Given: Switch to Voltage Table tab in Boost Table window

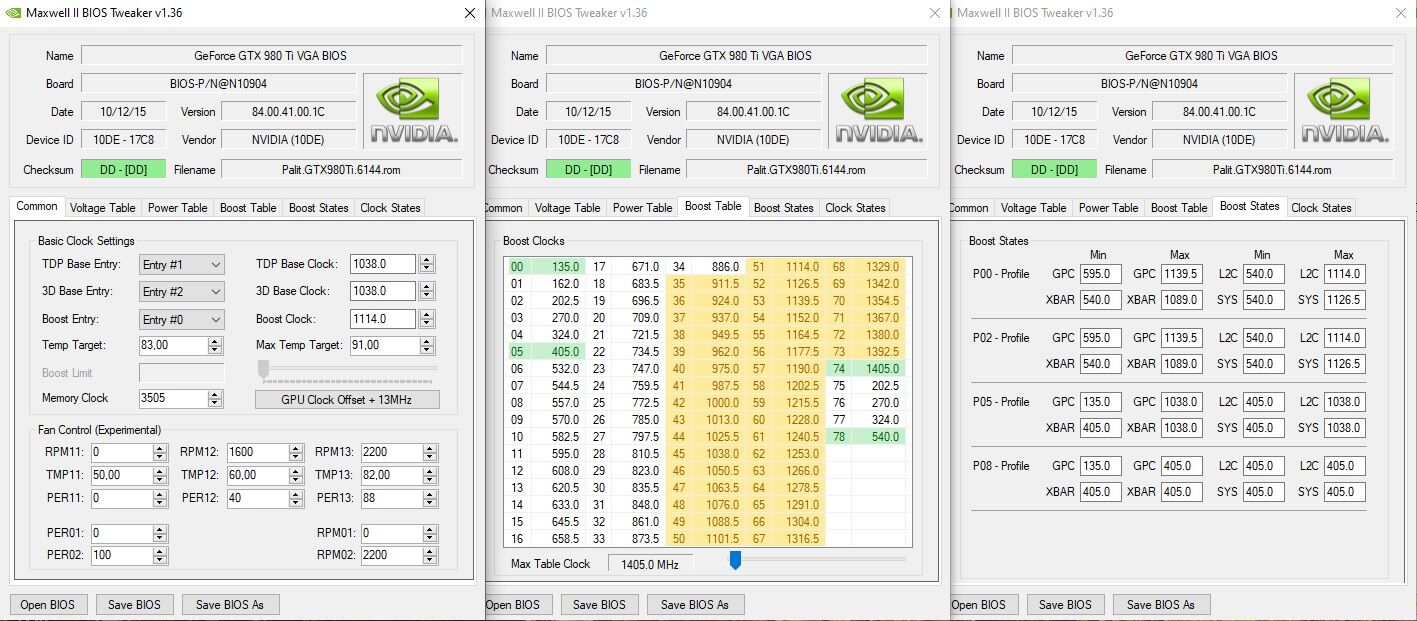Looking at the screenshot, I should (568, 208).
